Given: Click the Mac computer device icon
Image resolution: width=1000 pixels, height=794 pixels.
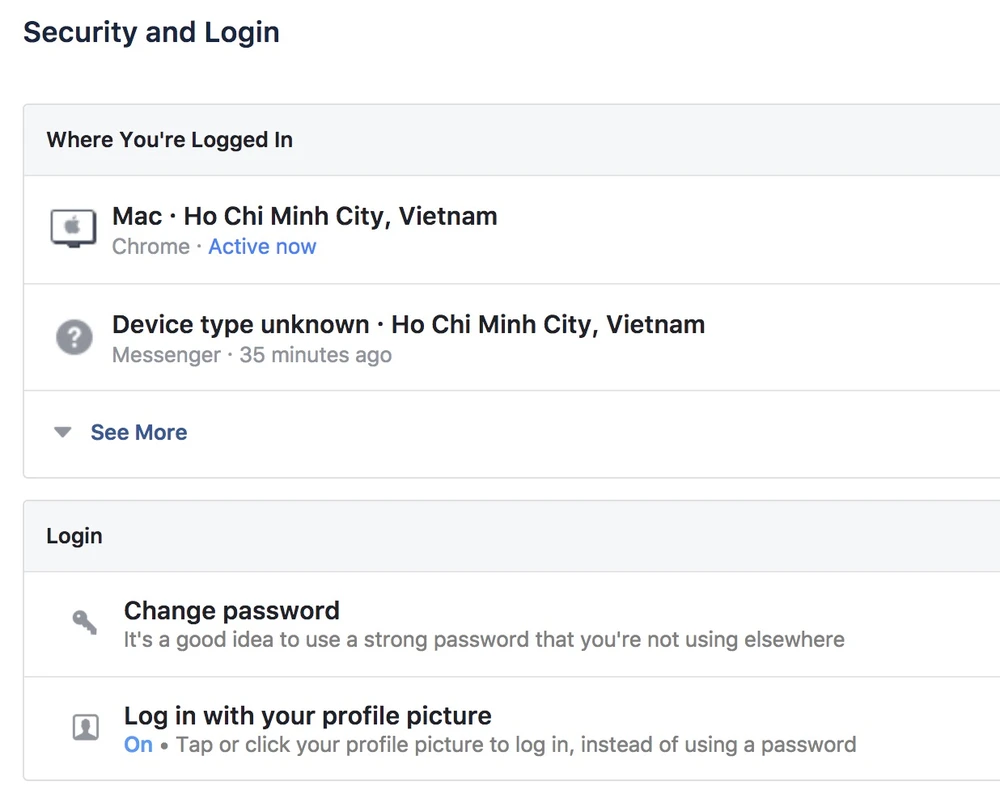Looking at the screenshot, I should click(x=73, y=229).
